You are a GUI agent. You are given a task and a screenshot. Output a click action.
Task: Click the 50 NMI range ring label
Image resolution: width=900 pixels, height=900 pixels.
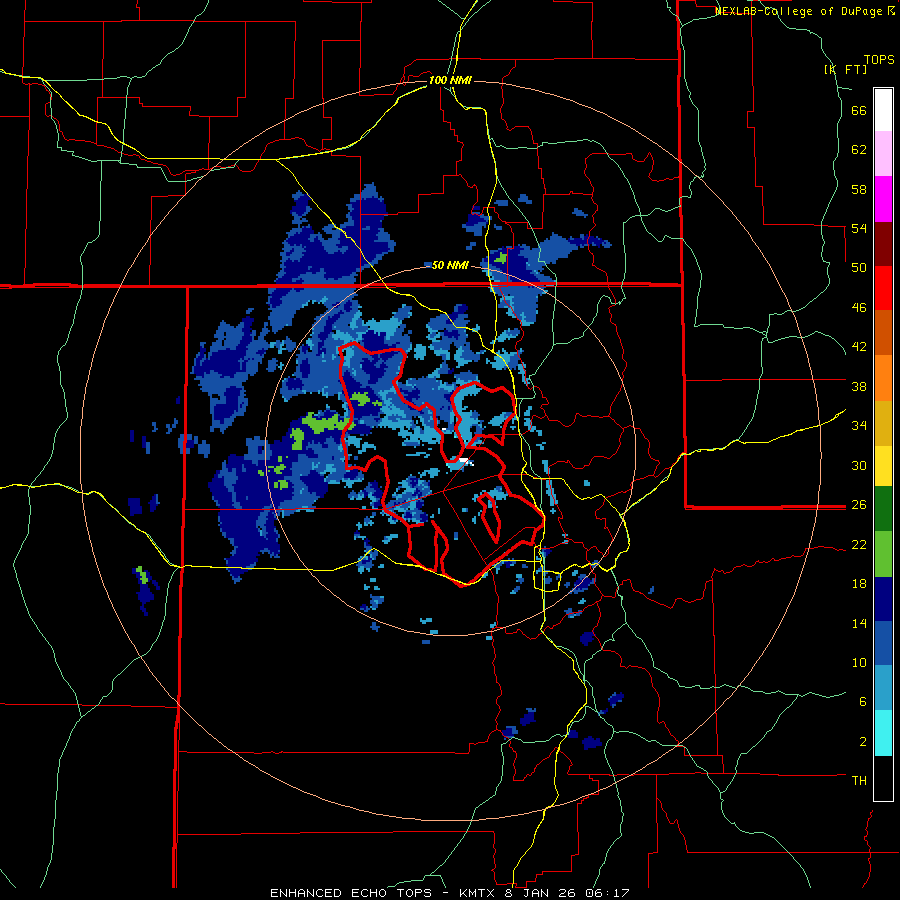tap(450, 265)
